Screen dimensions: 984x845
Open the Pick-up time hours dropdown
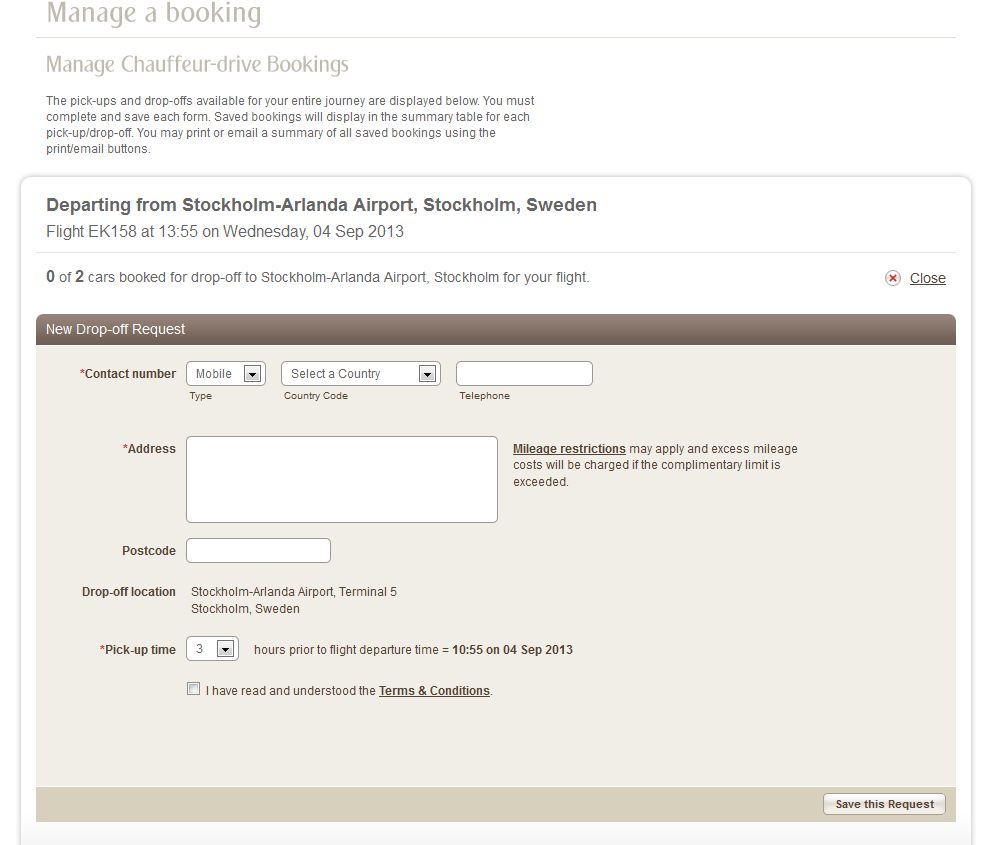point(212,649)
